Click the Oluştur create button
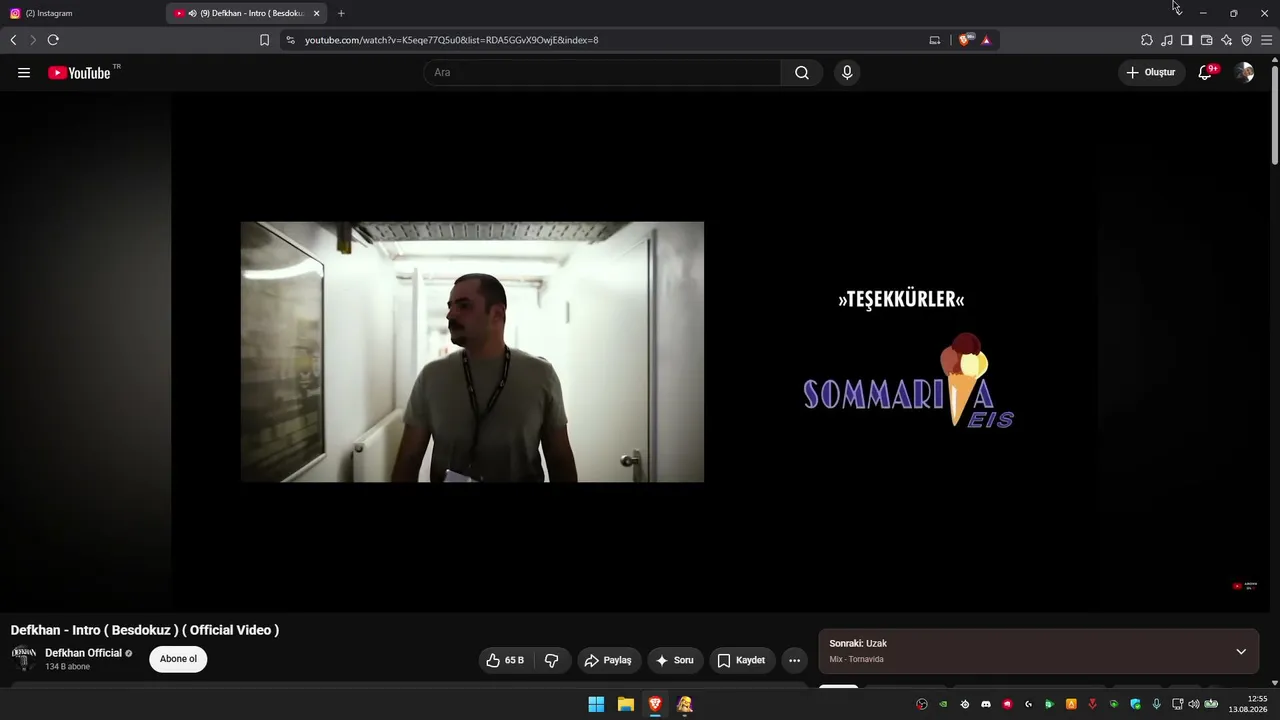The height and width of the screenshot is (720, 1280). tap(1151, 72)
